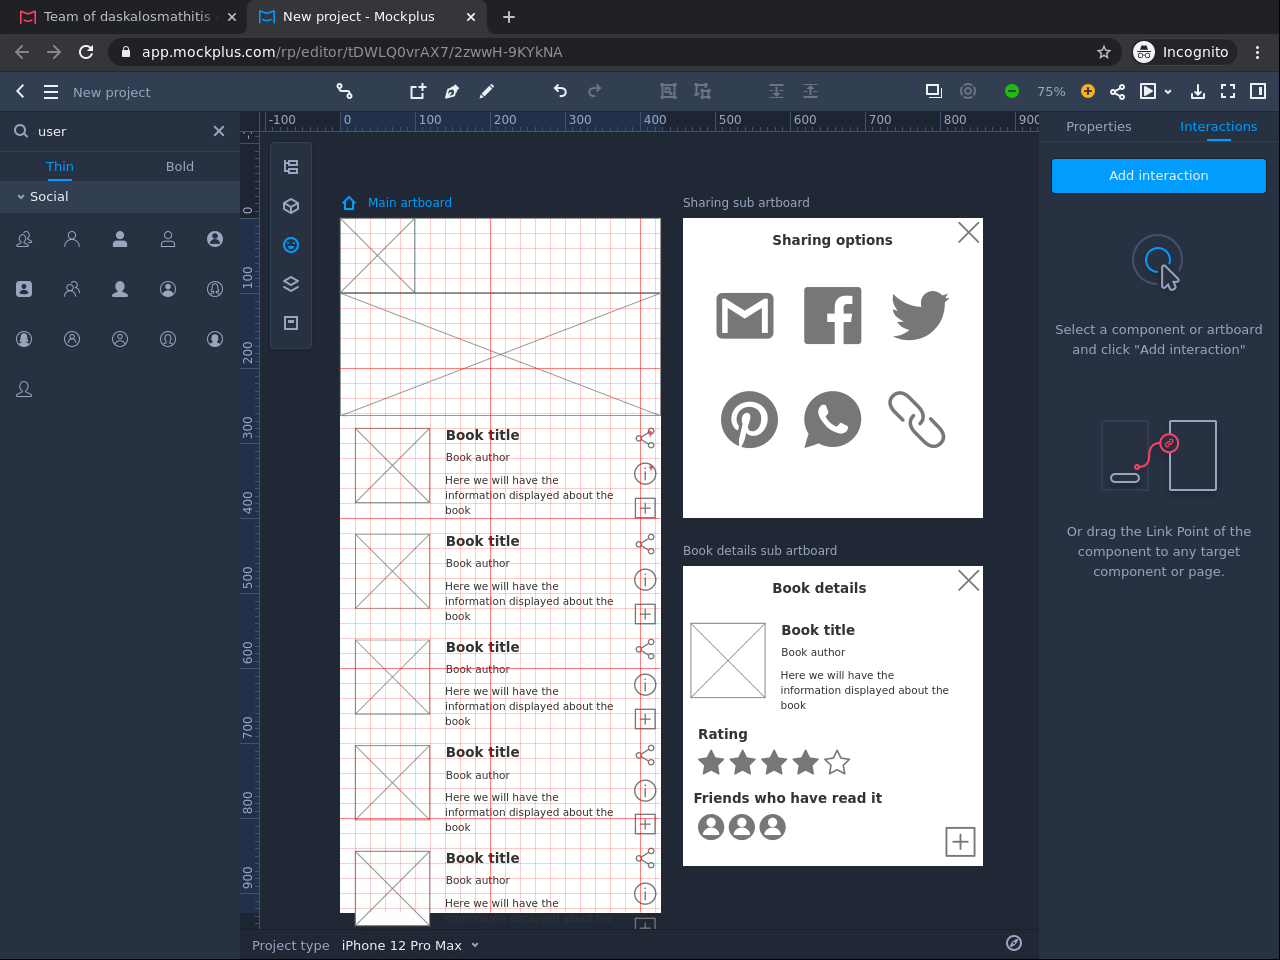This screenshot has width=1280, height=960.
Task: Select the flow connection tool in toolbar
Action: (x=345, y=91)
